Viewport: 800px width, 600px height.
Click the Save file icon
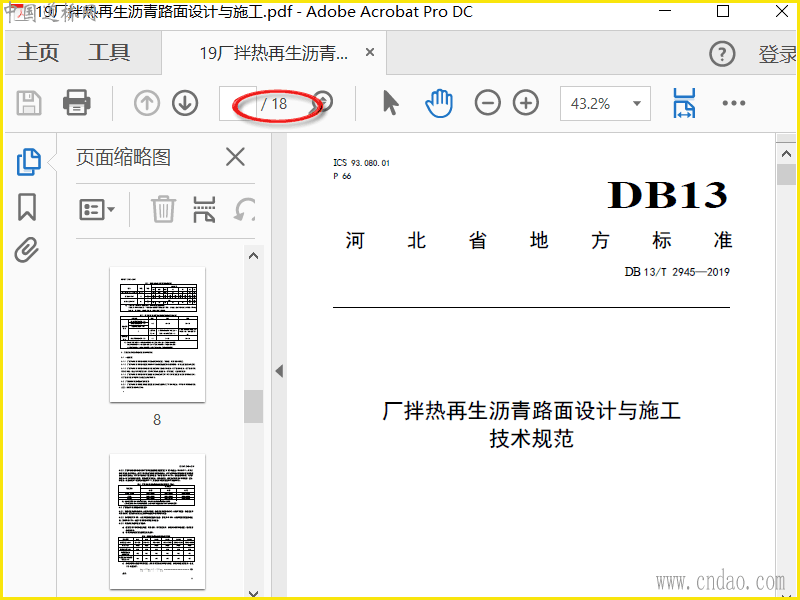coord(29,103)
